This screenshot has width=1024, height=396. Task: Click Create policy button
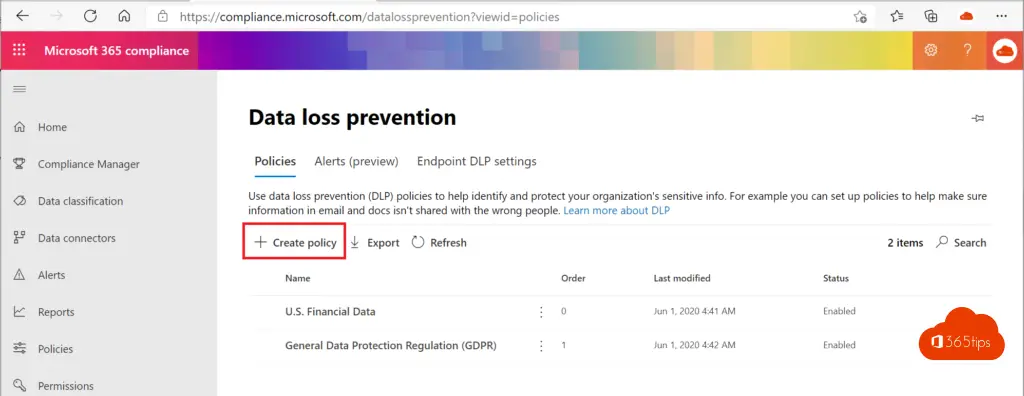click(x=295, y=242)
